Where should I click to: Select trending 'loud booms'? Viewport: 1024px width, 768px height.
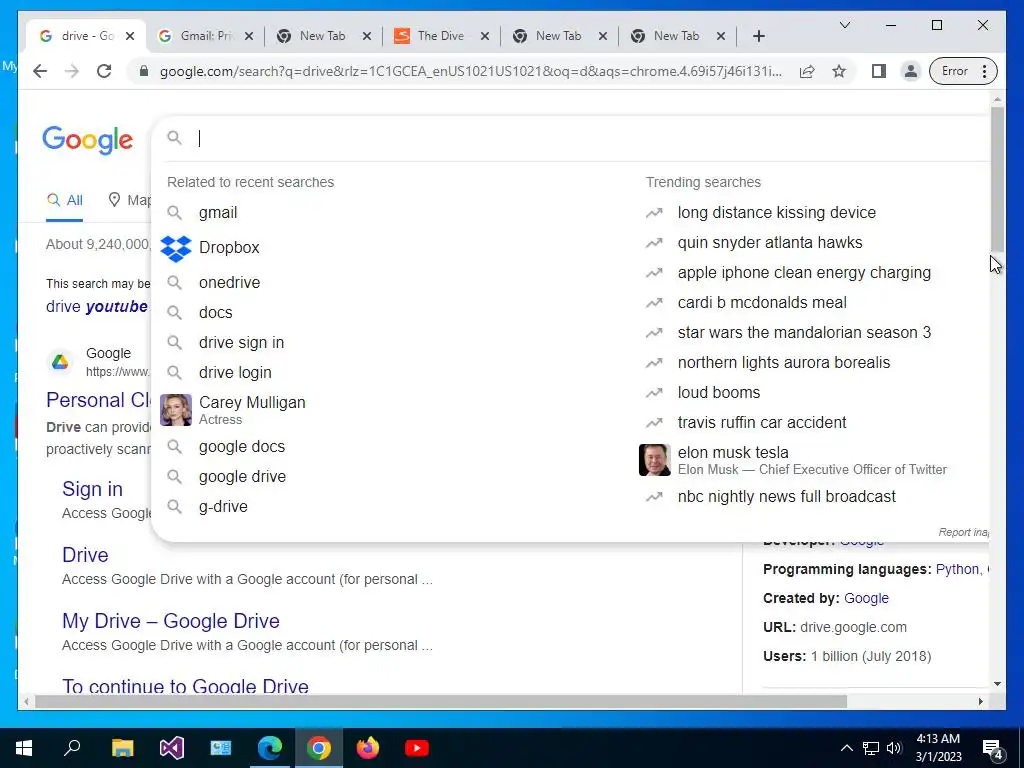(x=719, y=392)
